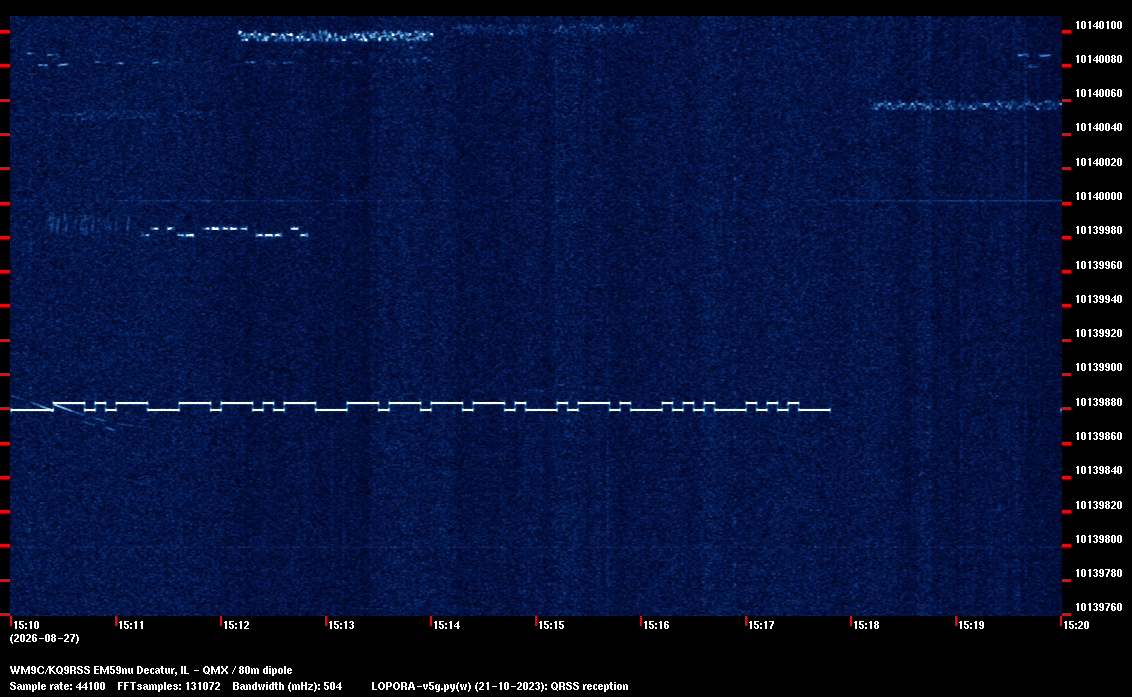The image size is (1132, 697).
Task: Click frequency label 10140040
Action: (1099, 128)
